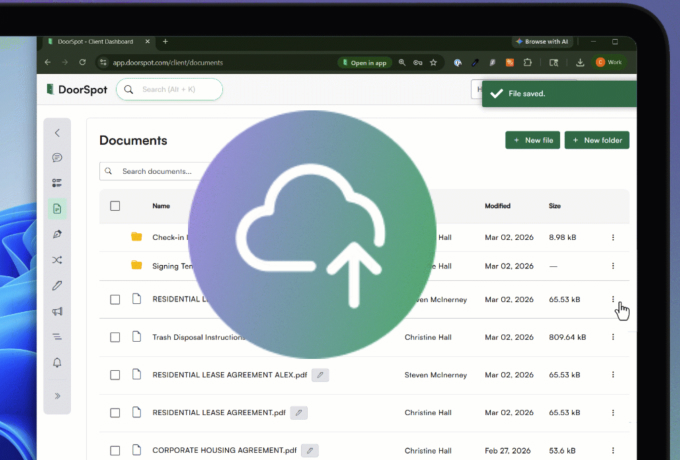The image size is (680, 460).
Task: Expand the sidebar using the double chevron
Action: [x=57, y=396]
